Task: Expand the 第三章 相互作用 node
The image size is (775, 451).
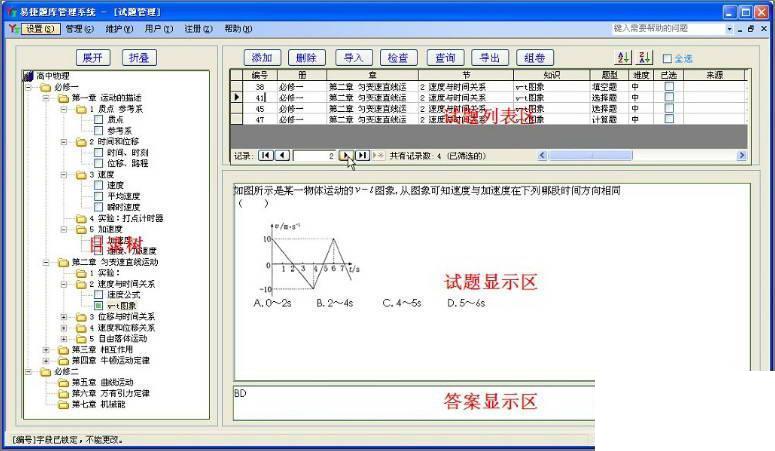Action: pyautogui.click(x=46, y=350)
